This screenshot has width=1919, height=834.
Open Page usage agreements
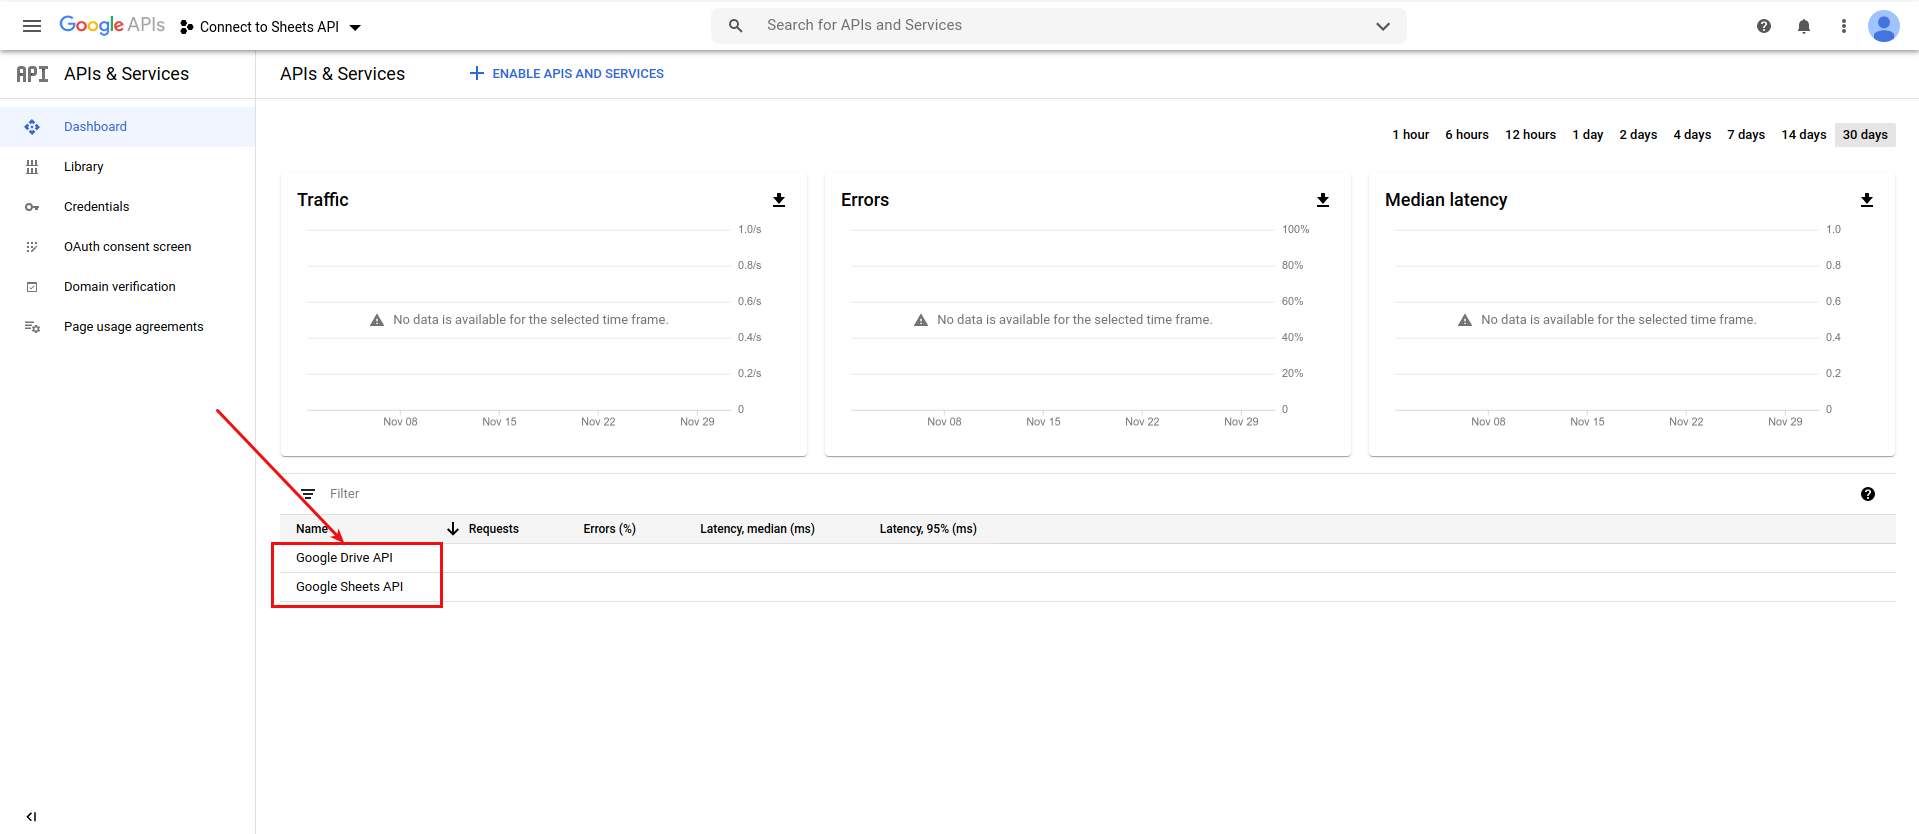pos(127,327)
